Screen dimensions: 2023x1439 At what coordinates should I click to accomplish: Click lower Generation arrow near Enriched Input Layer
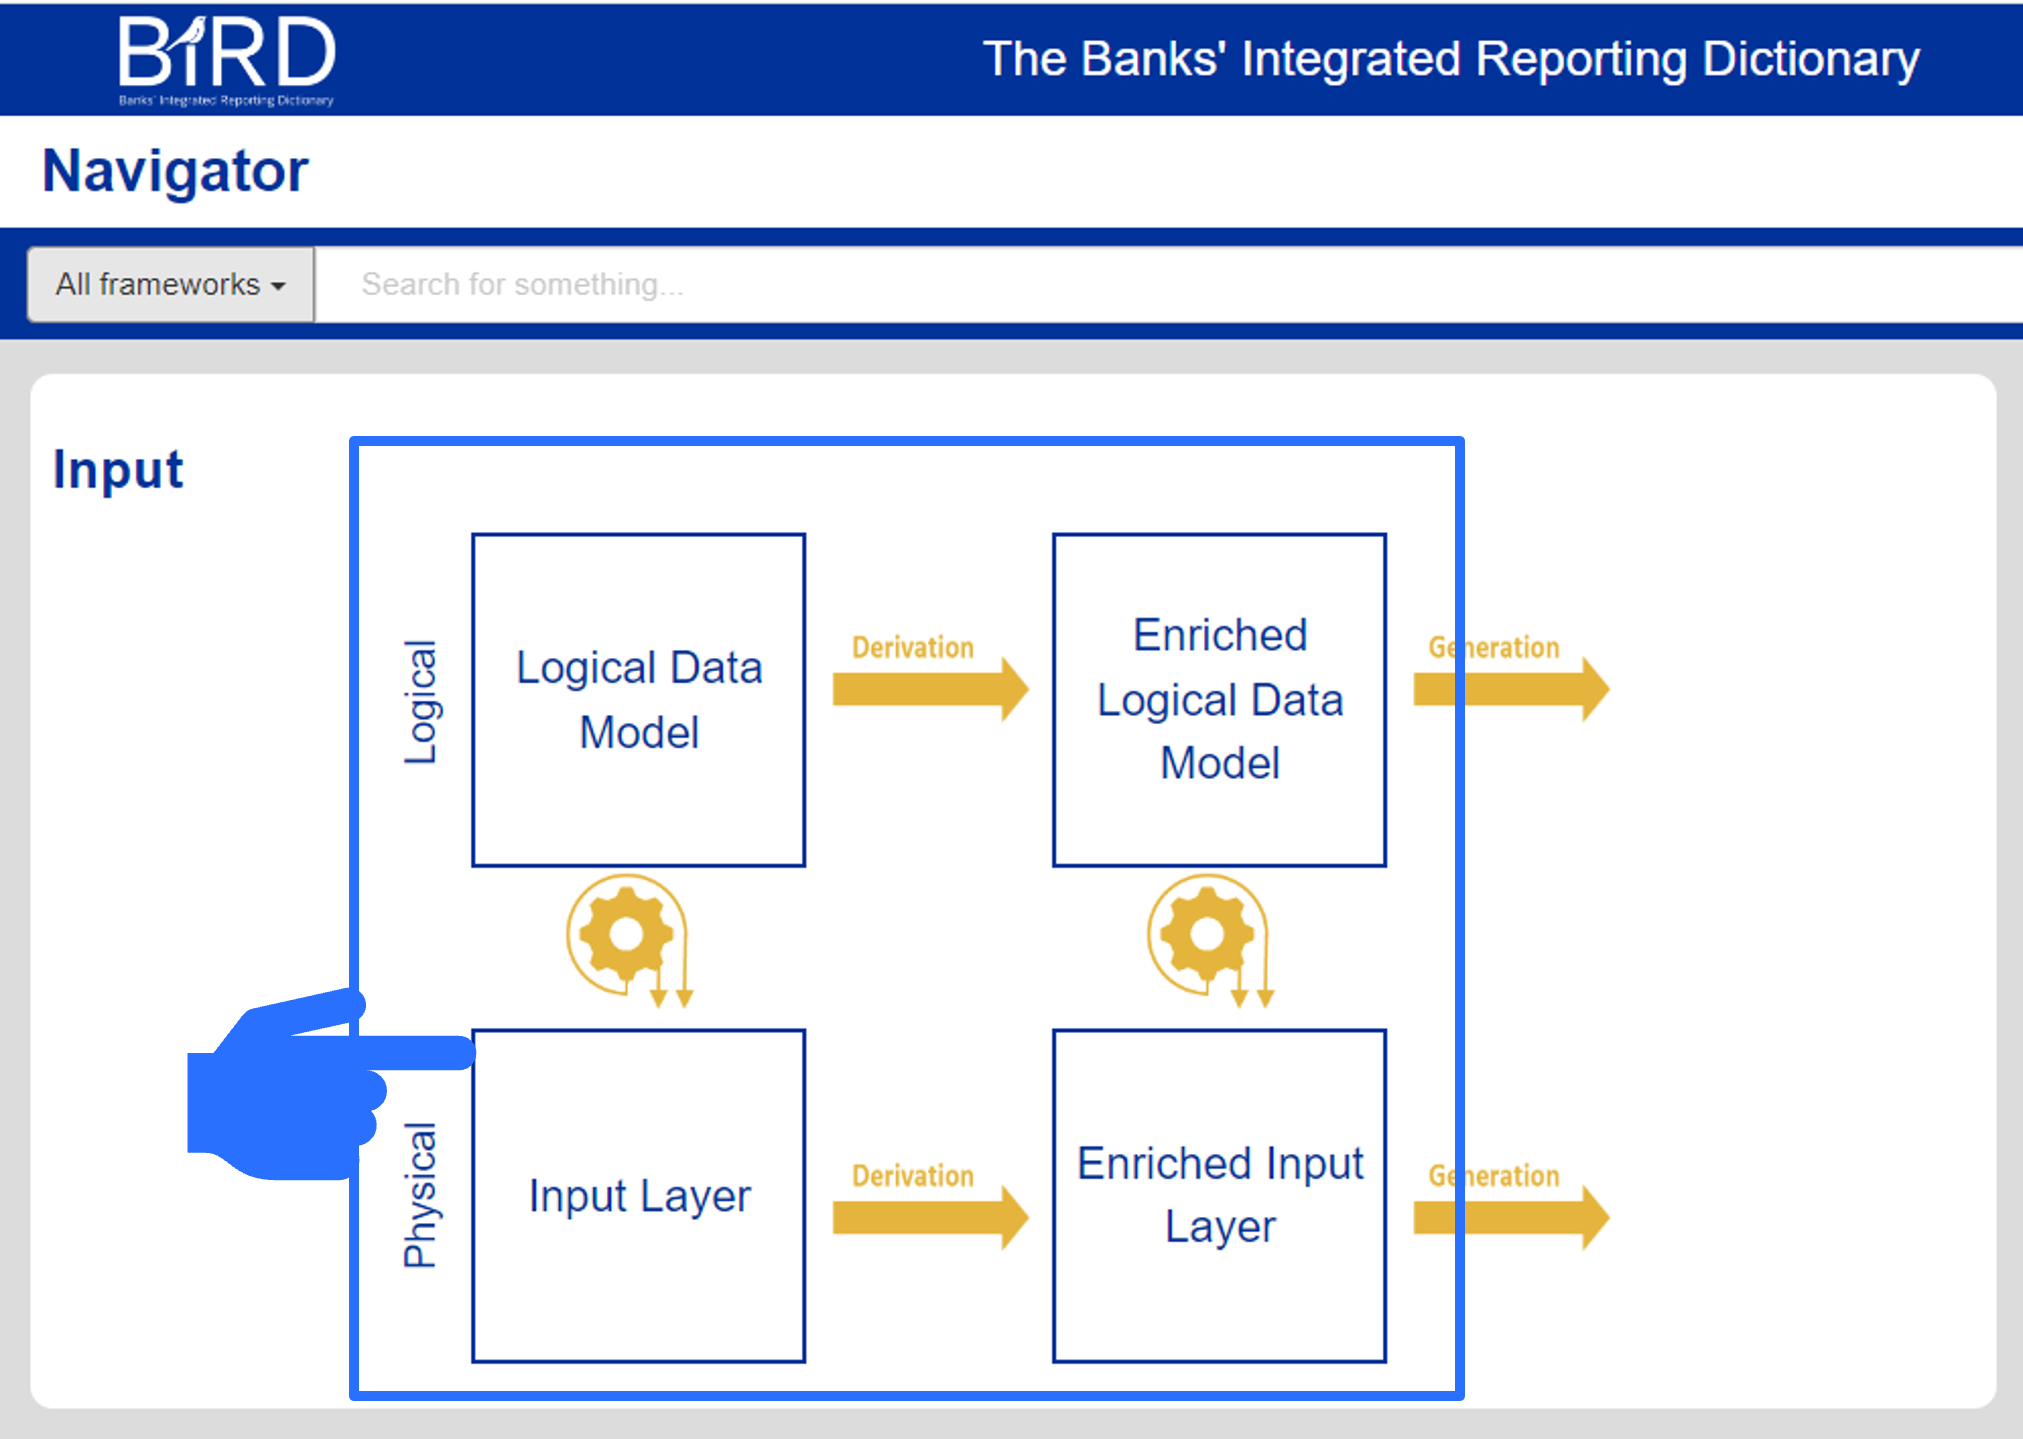point(1510,1216)
